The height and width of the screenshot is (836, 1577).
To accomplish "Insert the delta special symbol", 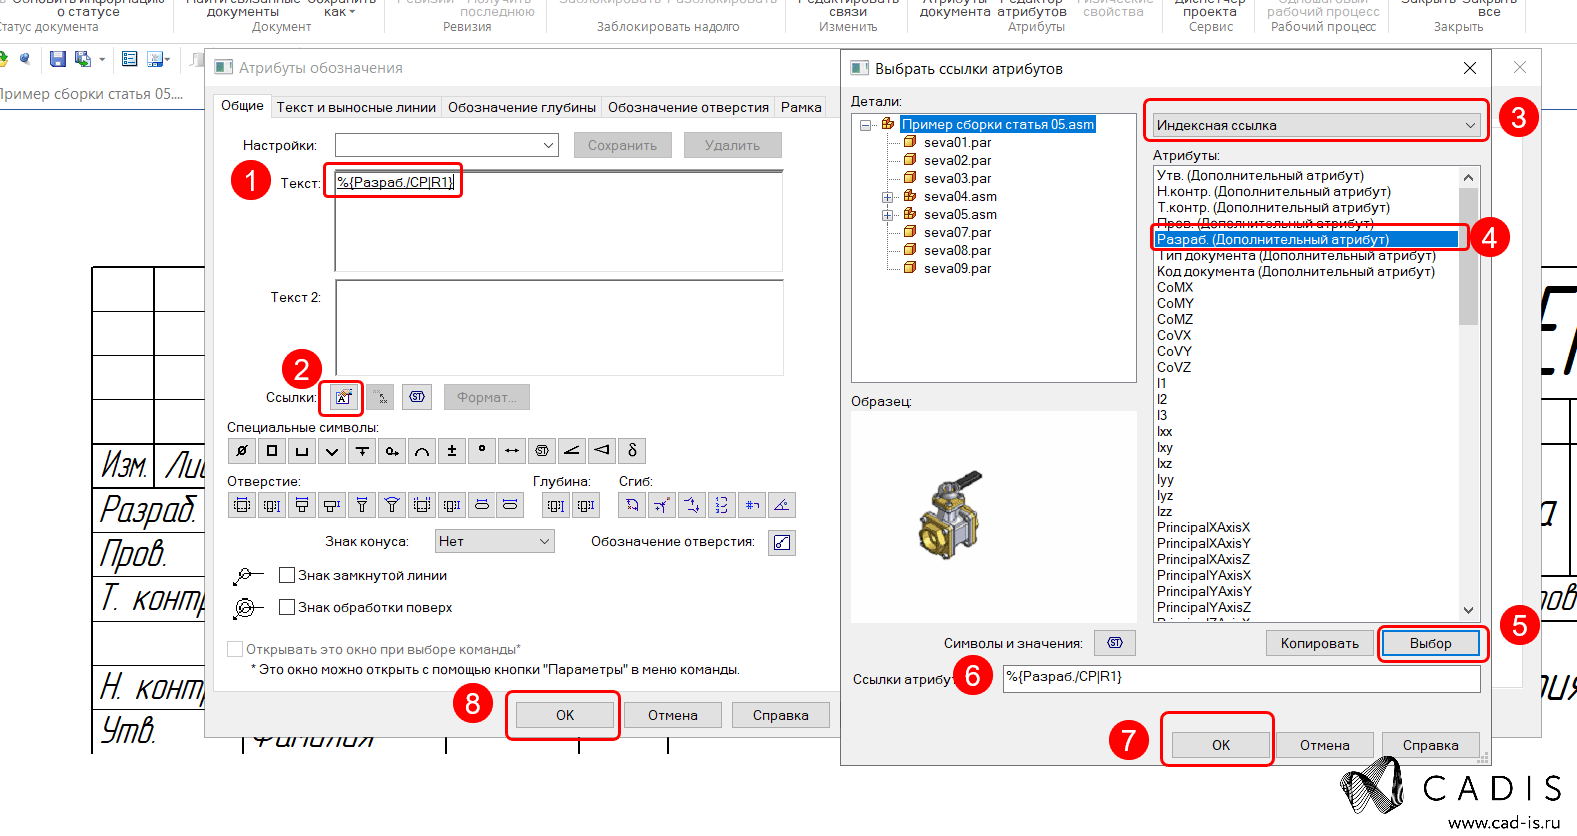I will (x=632, y=450).
